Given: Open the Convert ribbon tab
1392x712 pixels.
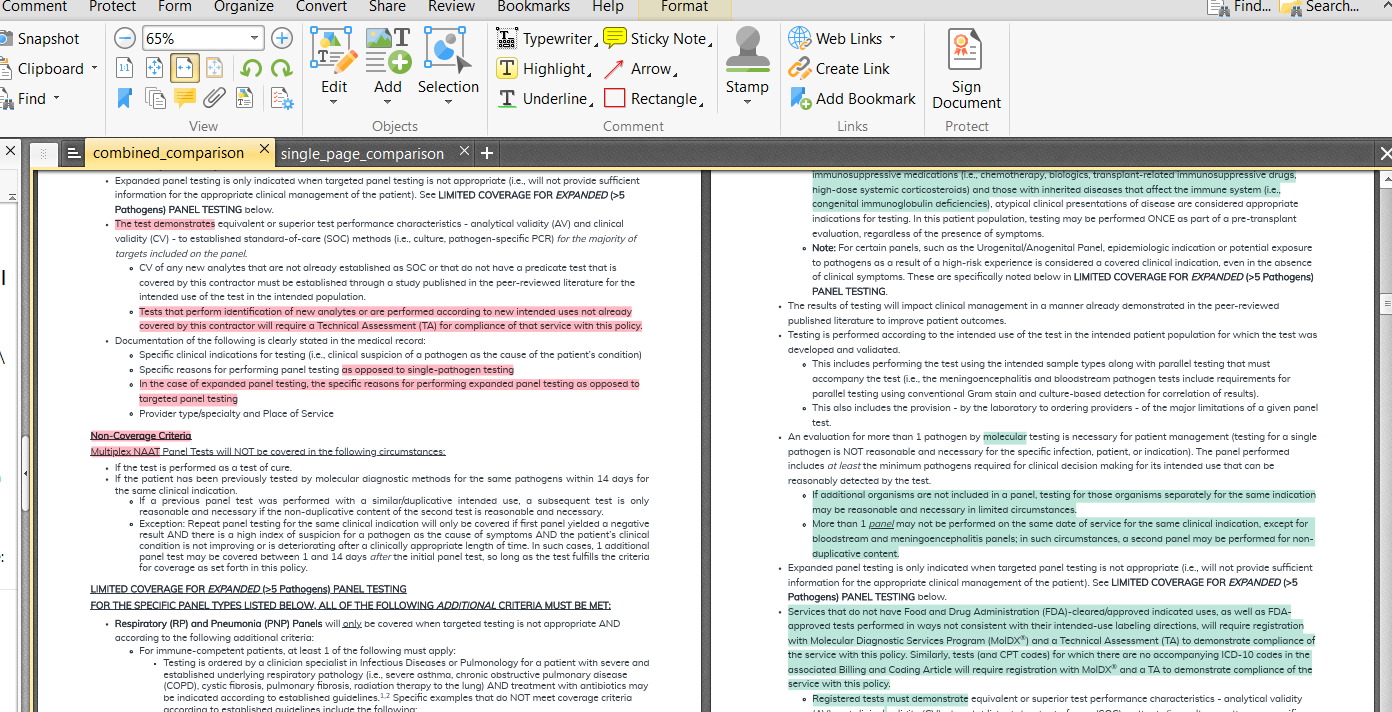Looking at the screenshot, I should tap(321, 7).
